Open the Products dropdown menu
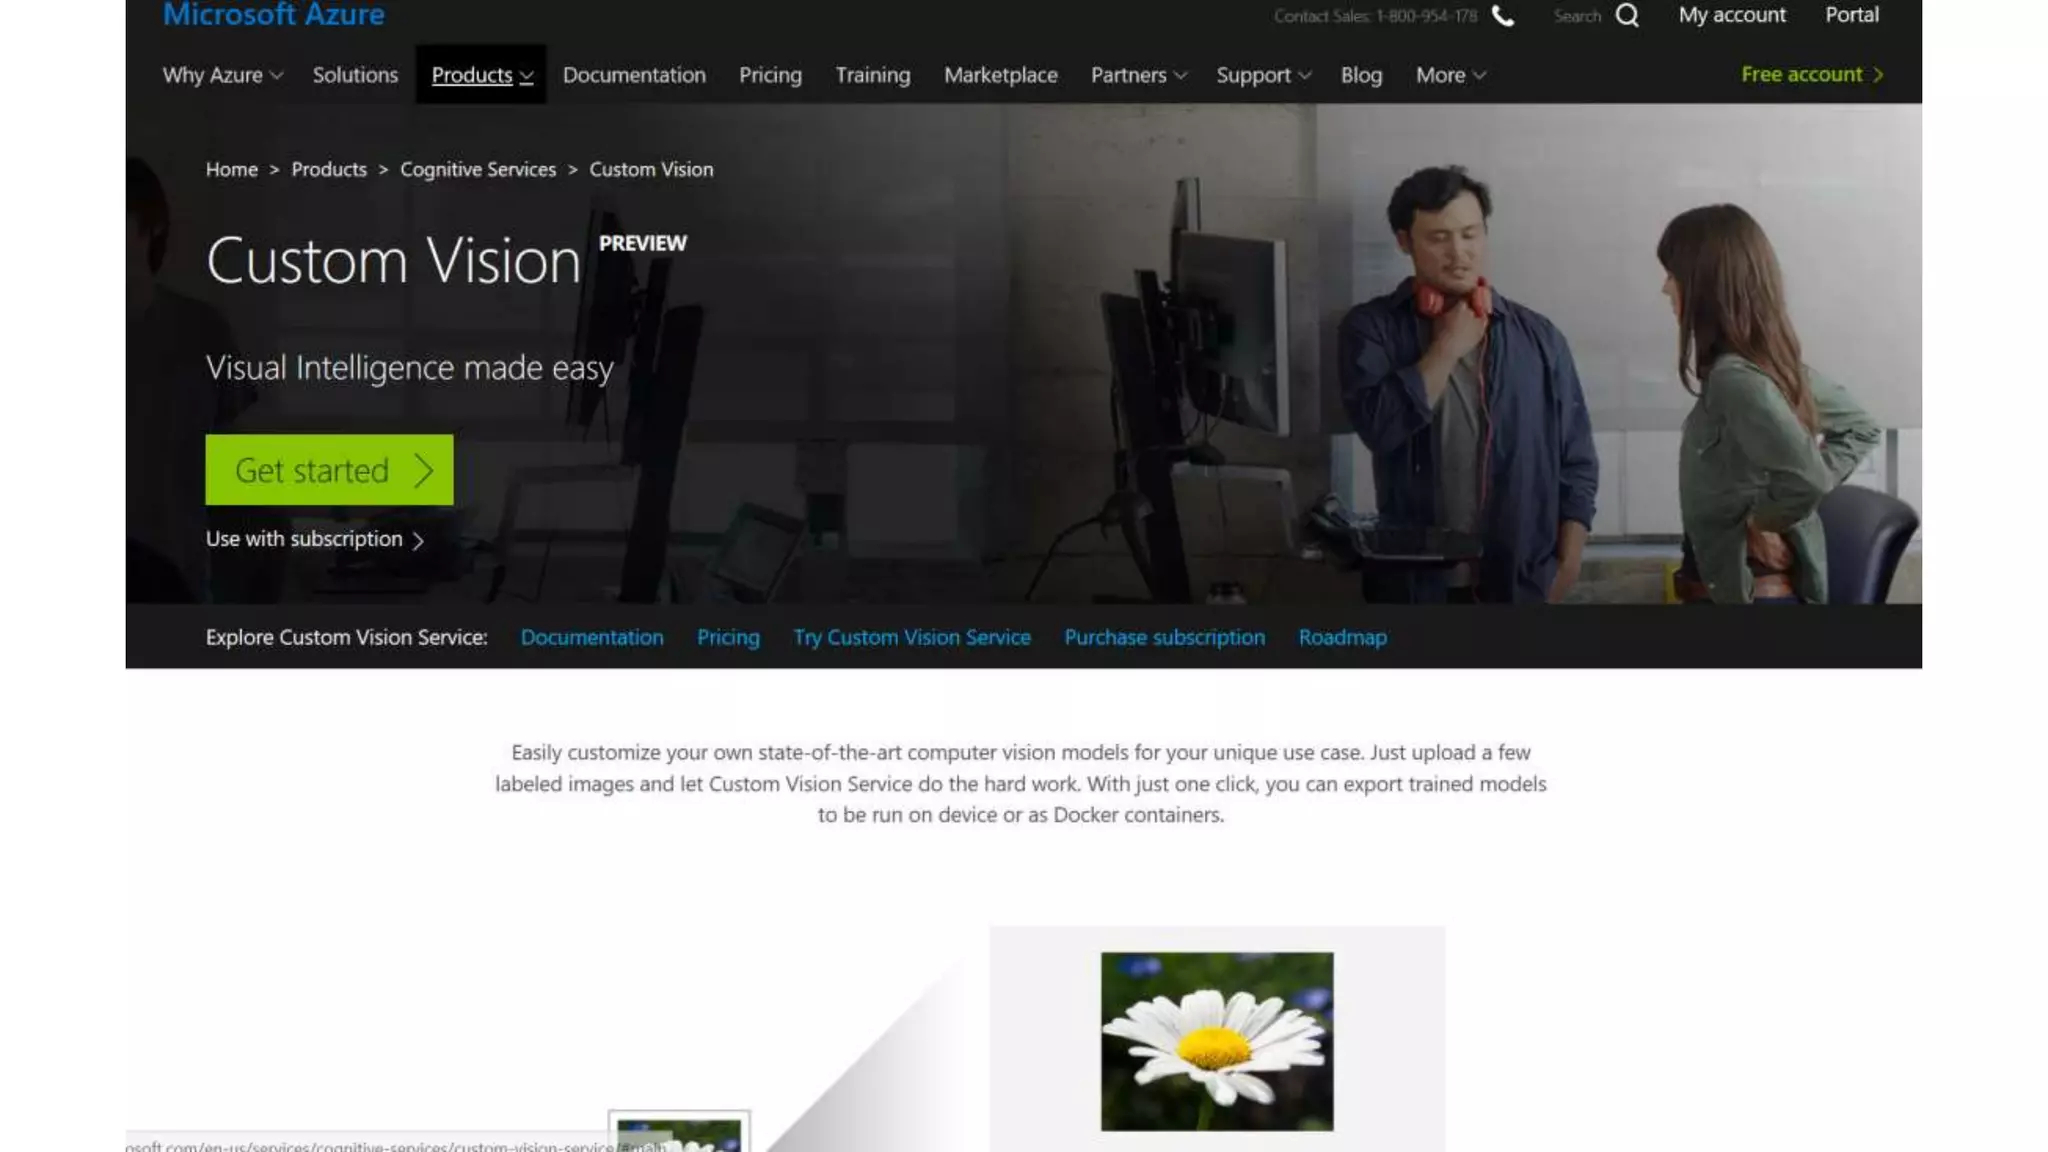Viewport: 2048px width, 1152px height. 481,75
